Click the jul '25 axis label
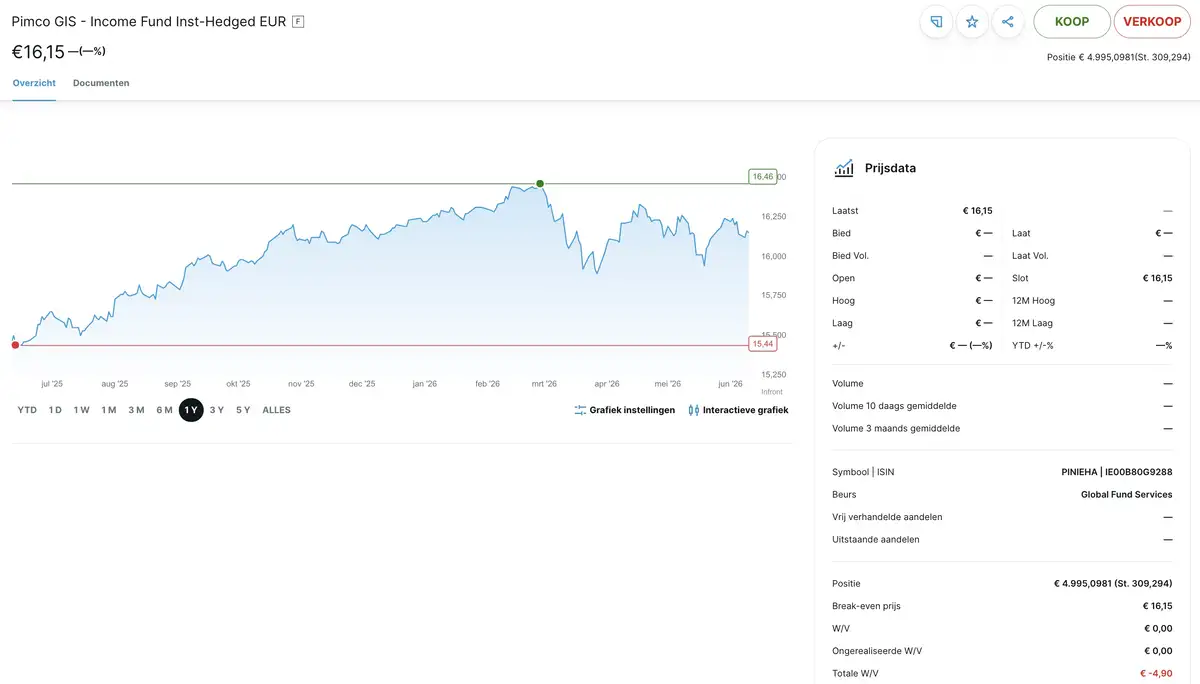This screenshot has width=1200, height=684. coord(52,384)
